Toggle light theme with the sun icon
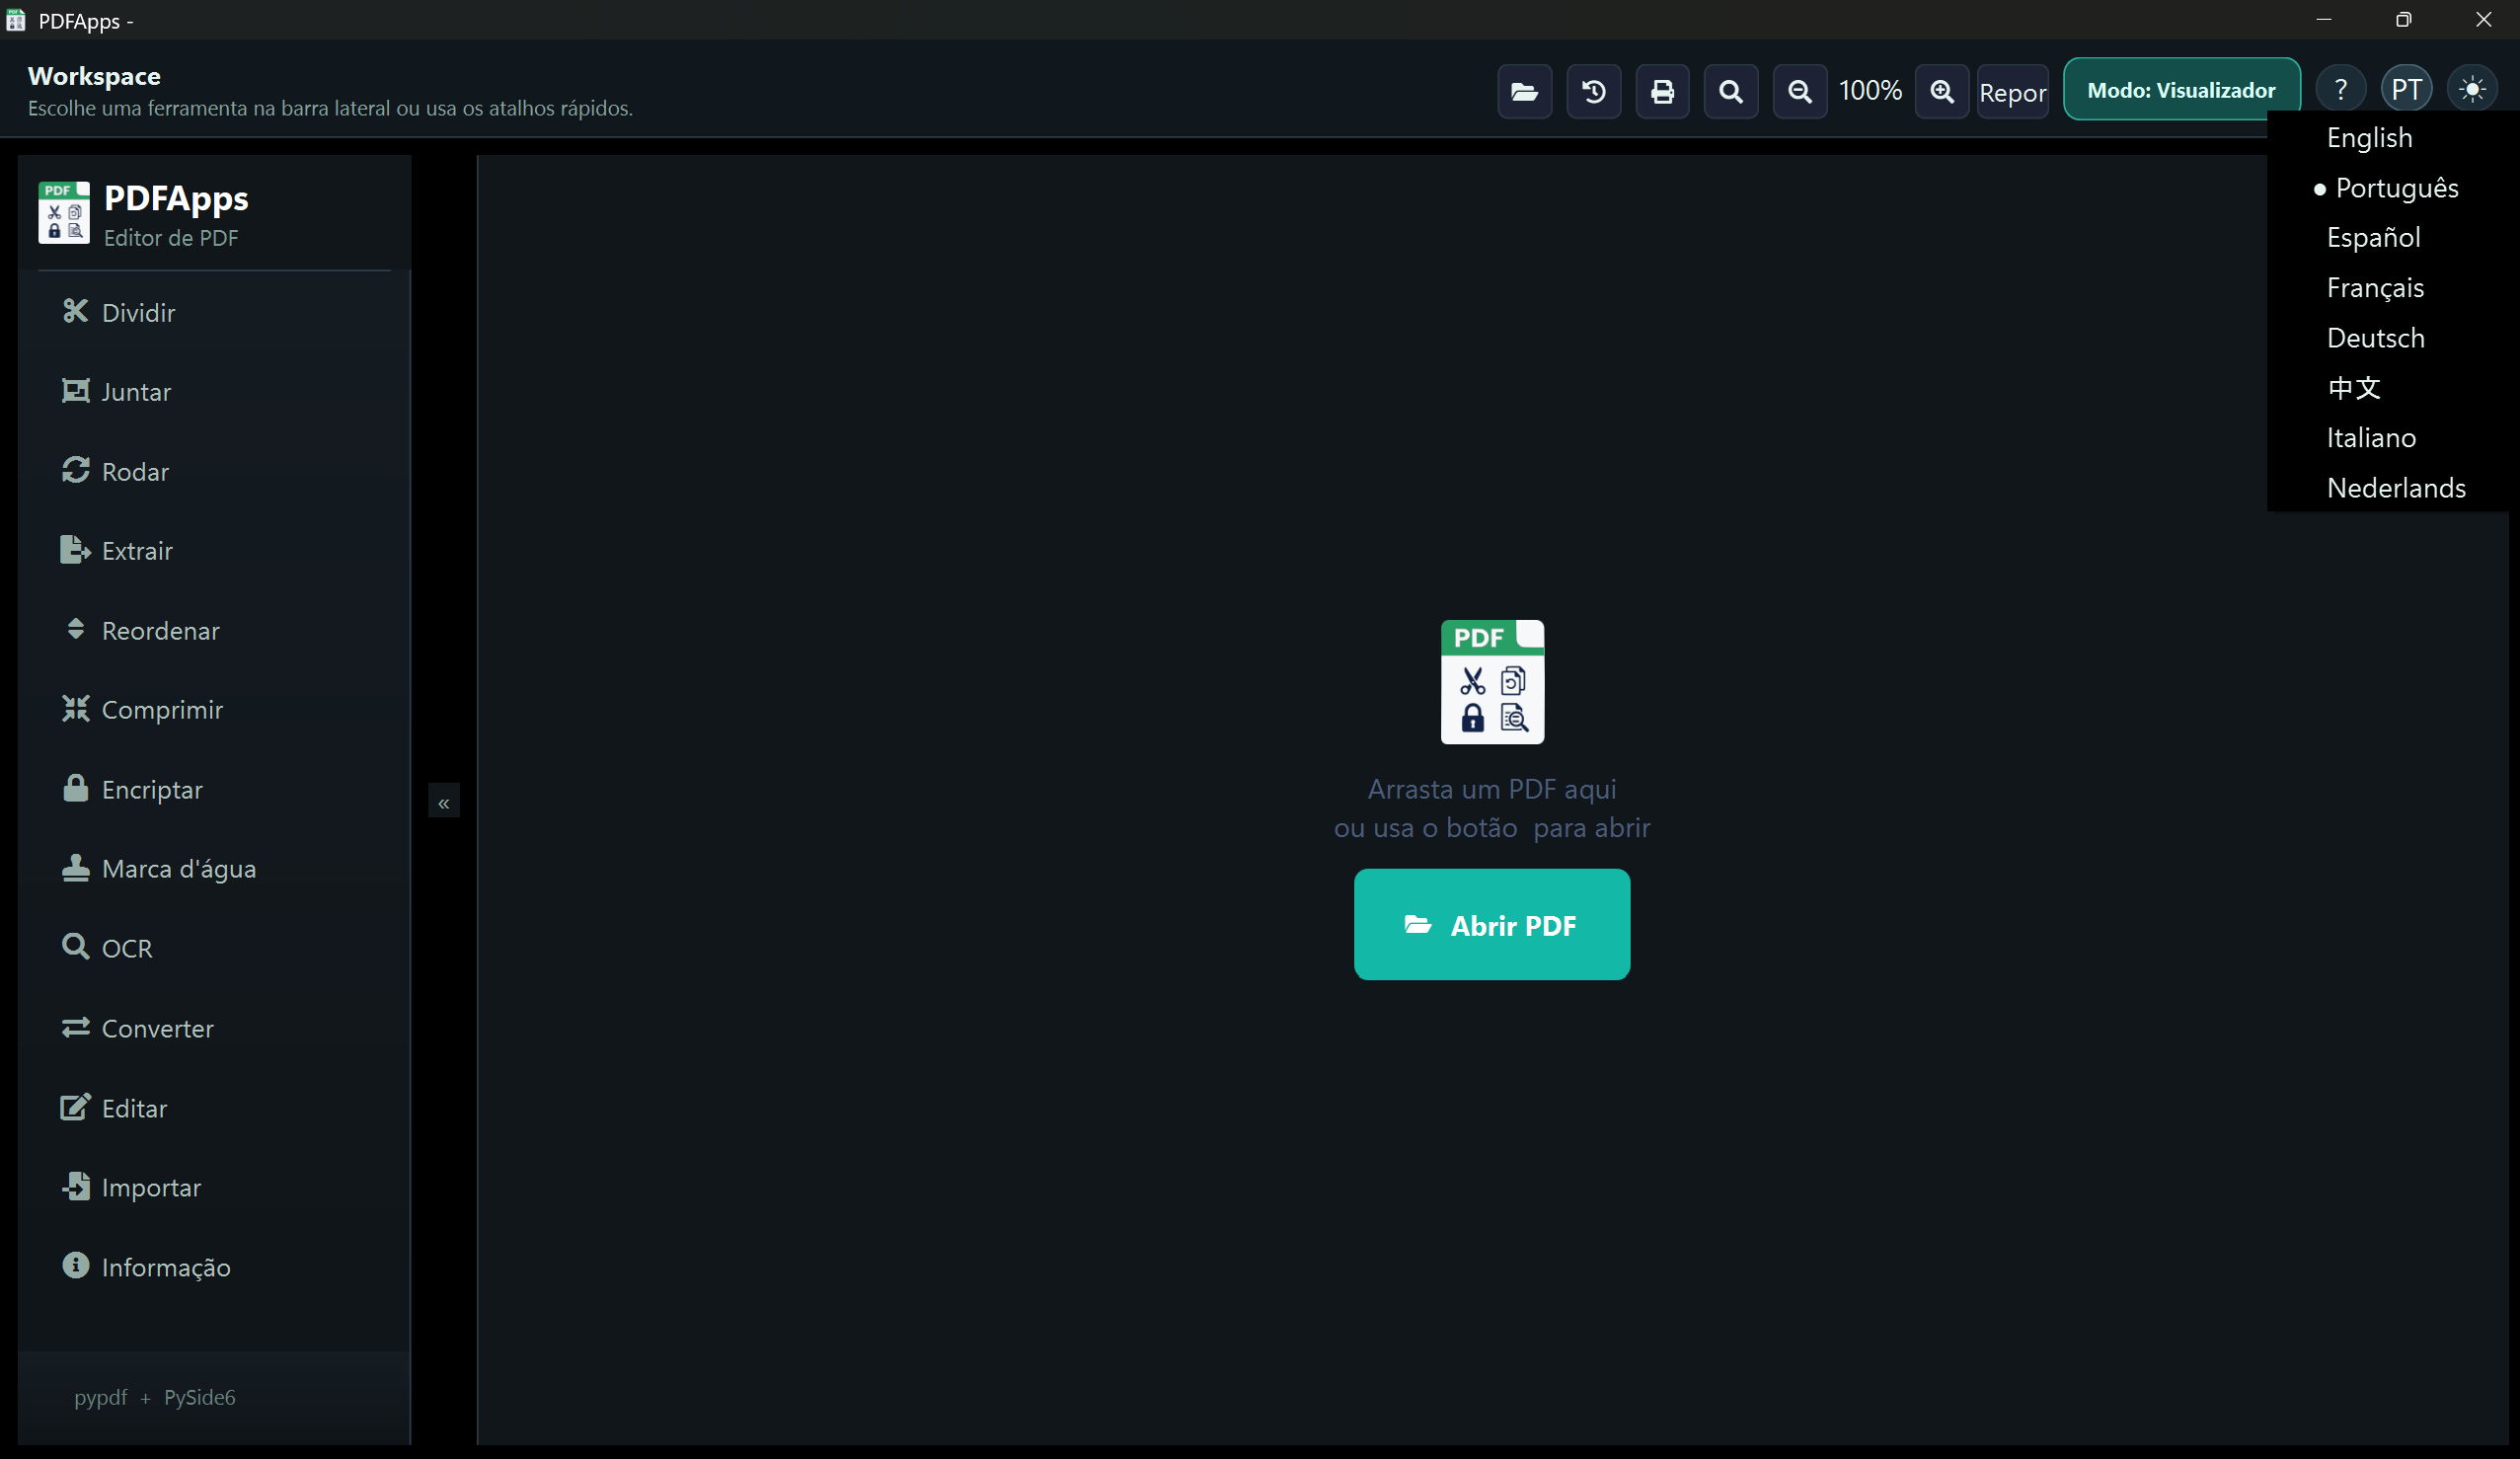 (x=2472, y=90)
